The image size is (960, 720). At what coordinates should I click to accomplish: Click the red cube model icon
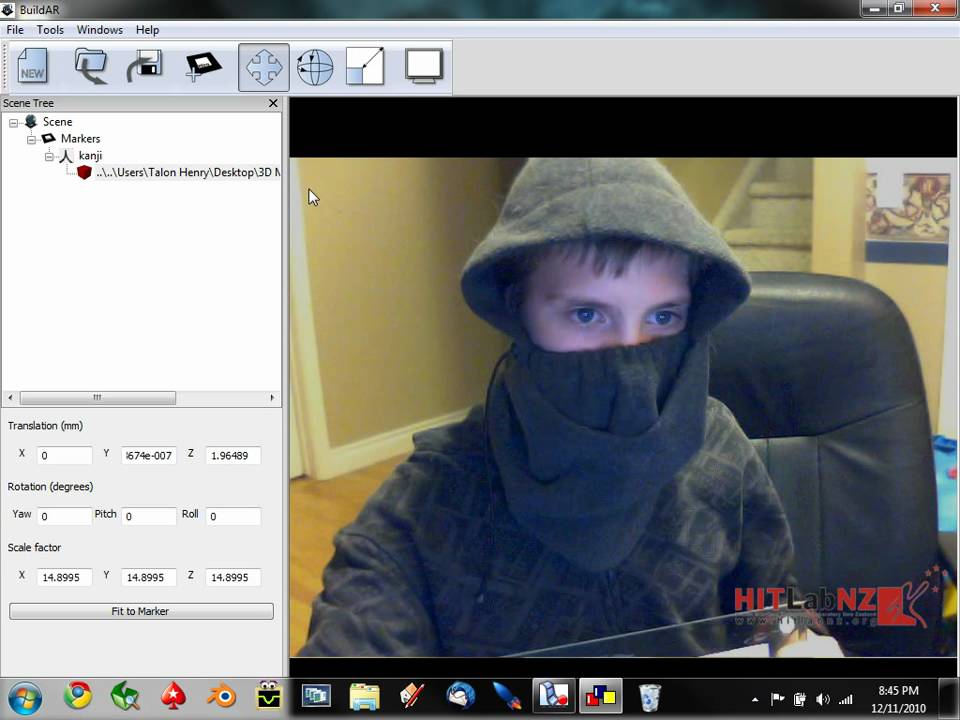point(84,173)
